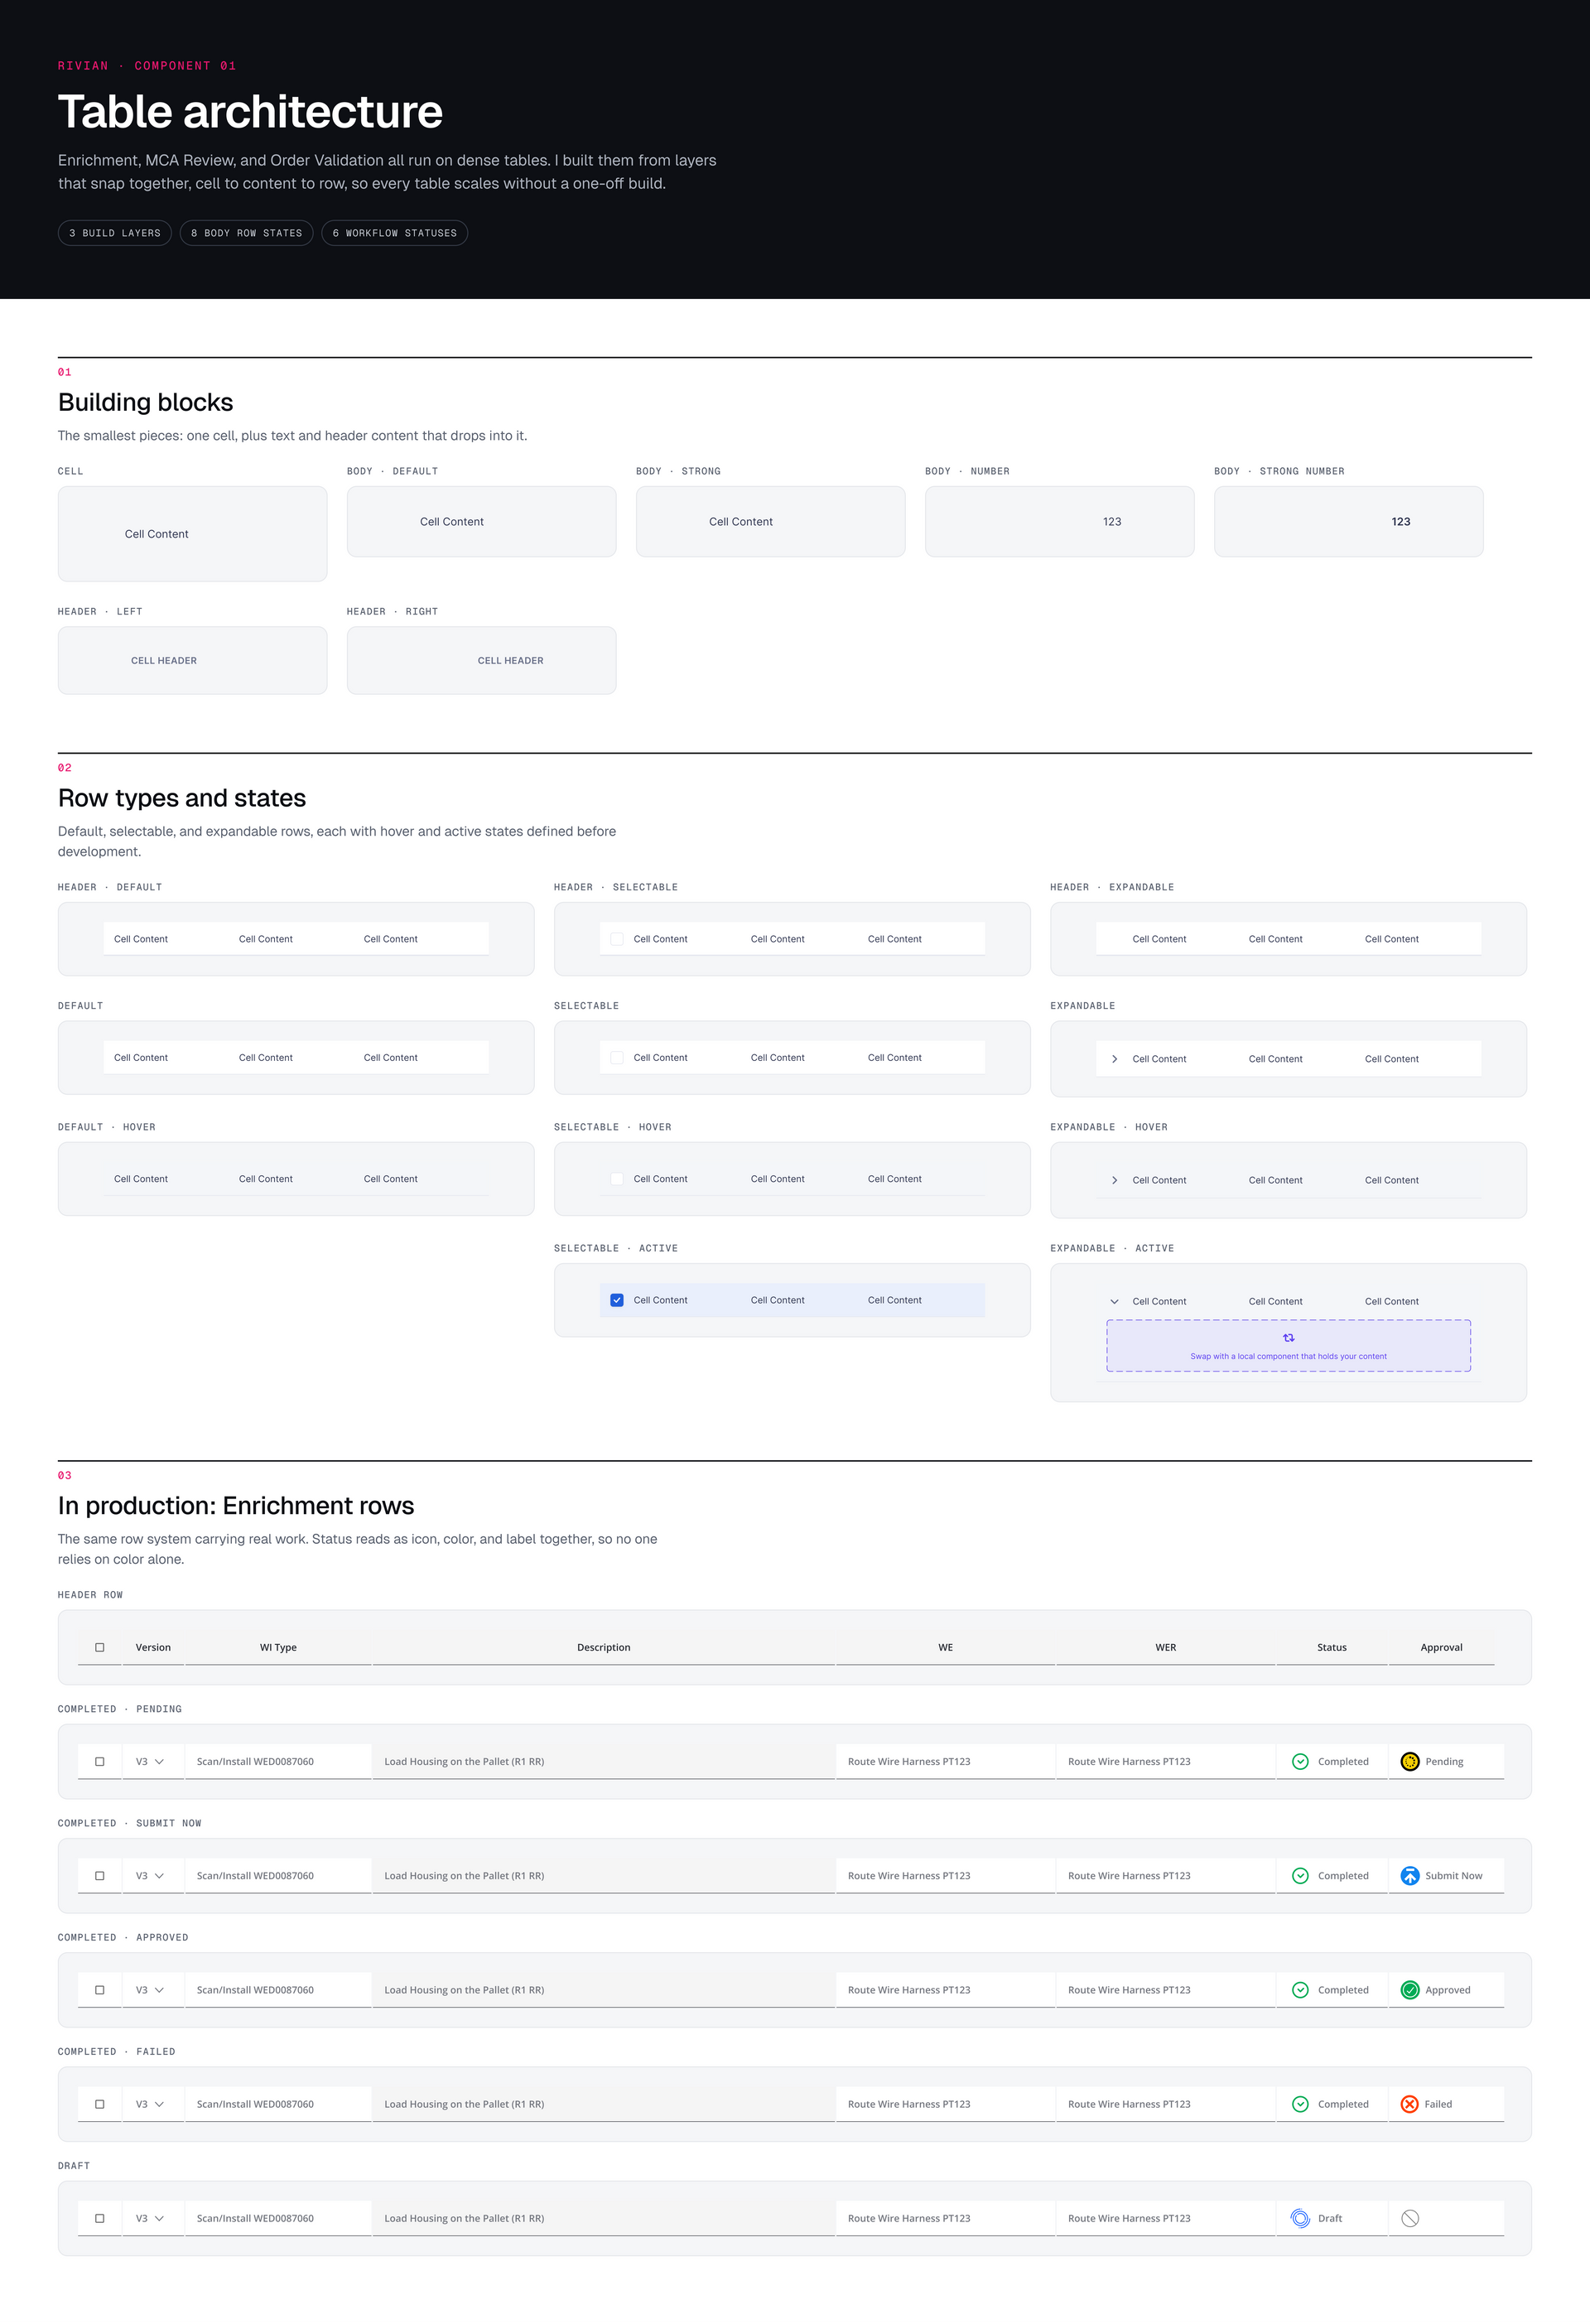Click the Approval column header
This screenshot has height=2324, width=1590.
click(1441, 1646)
